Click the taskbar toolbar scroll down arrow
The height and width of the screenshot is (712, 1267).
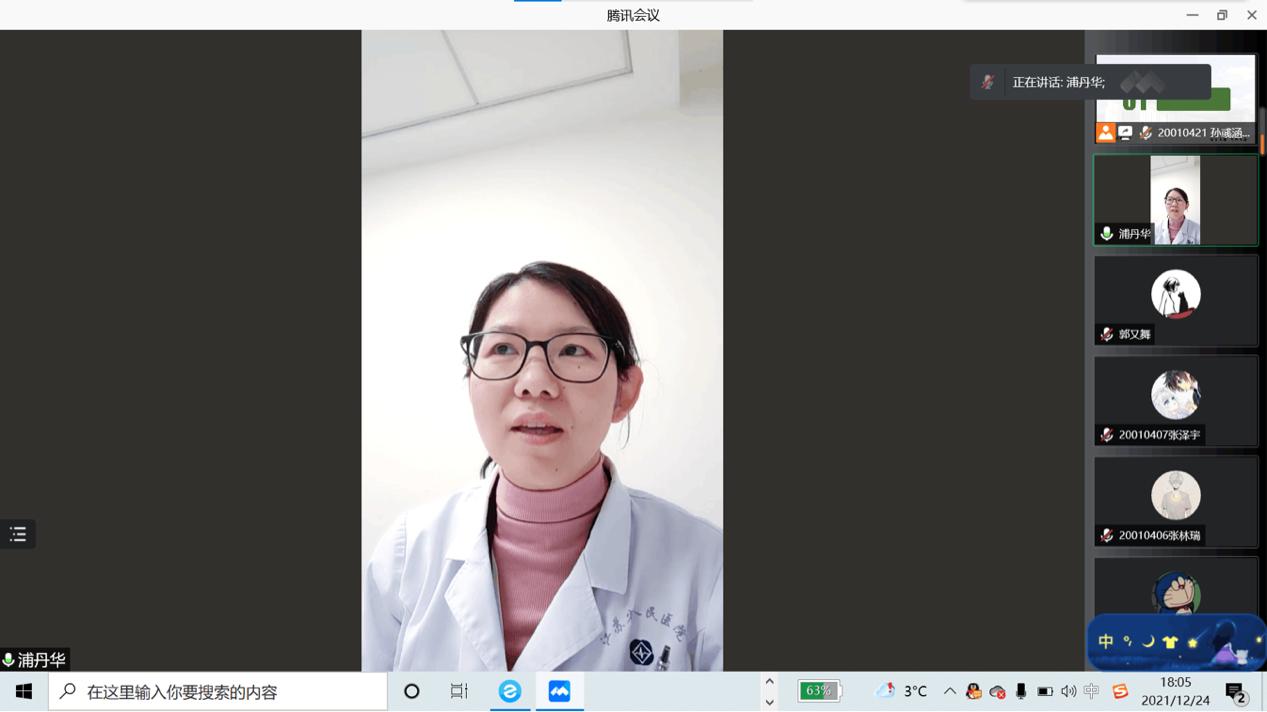769,702
